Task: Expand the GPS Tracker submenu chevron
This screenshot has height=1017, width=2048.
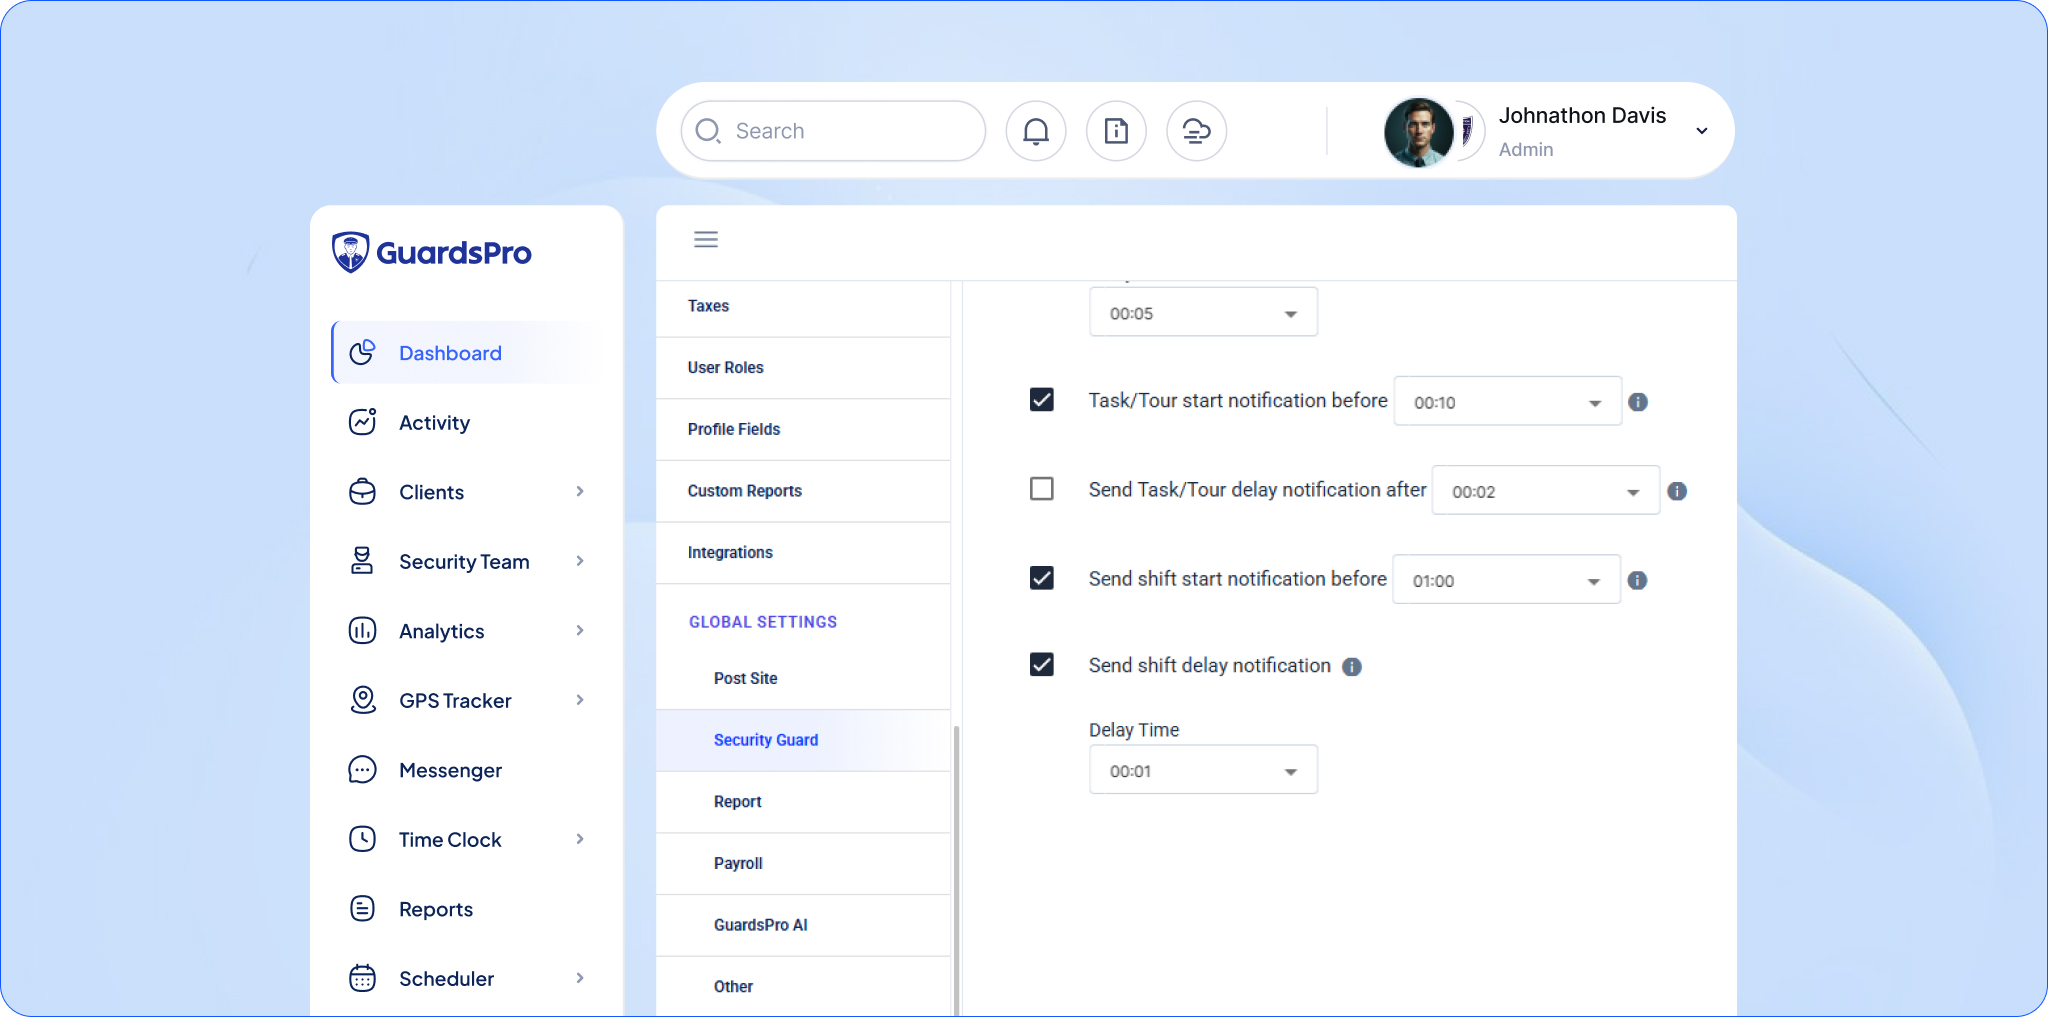Action: pos(580,700)
